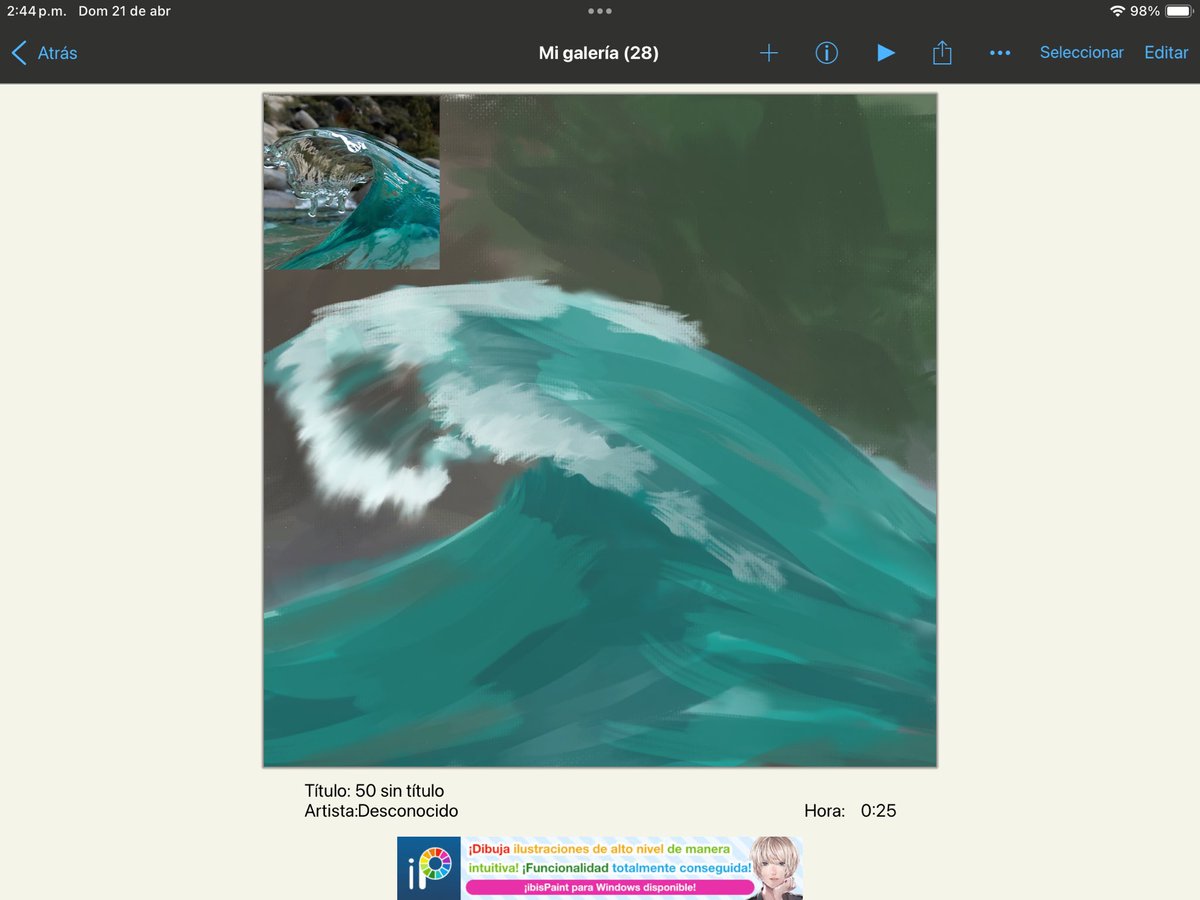Tap the 'ibisPaint para Windows disponible' pink label
Screen dimensions: 1200x900
point(610,887)
